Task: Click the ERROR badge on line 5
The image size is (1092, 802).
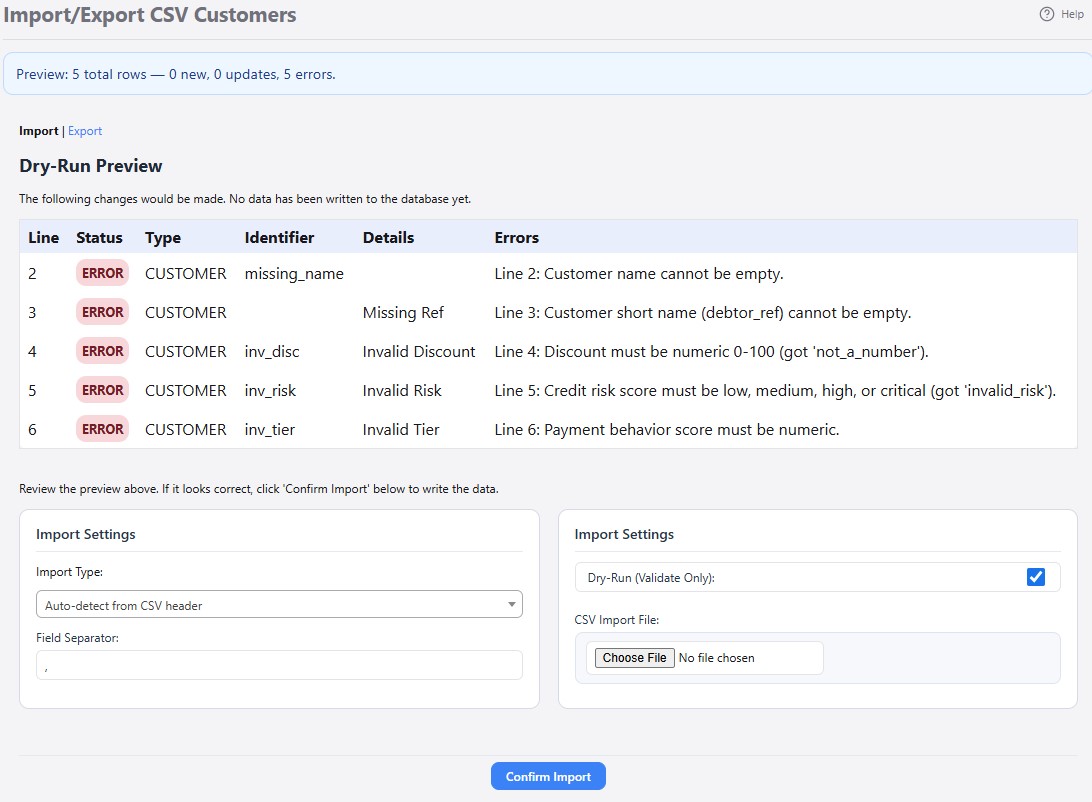Action: [x=102, y=391]
